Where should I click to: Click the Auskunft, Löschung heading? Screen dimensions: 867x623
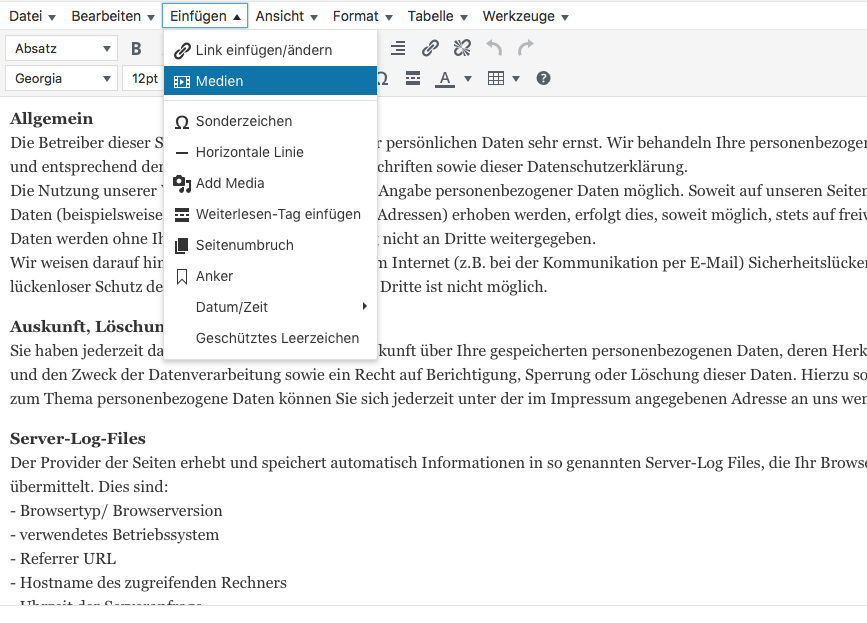(x=87, y=327)
